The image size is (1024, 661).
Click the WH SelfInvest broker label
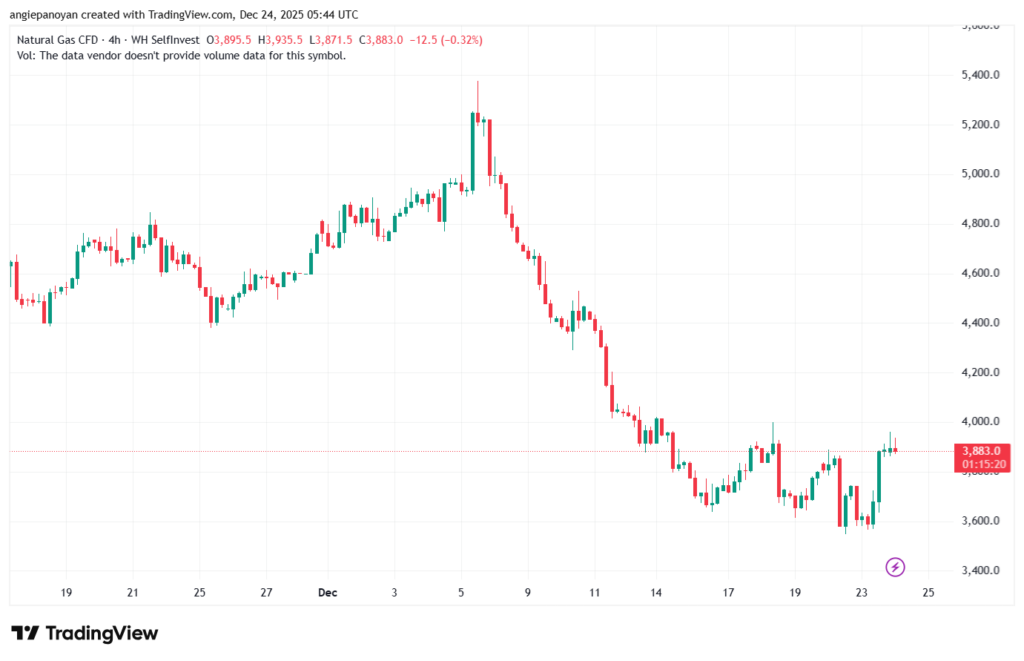pyautogui.click(x=169, y=39)
